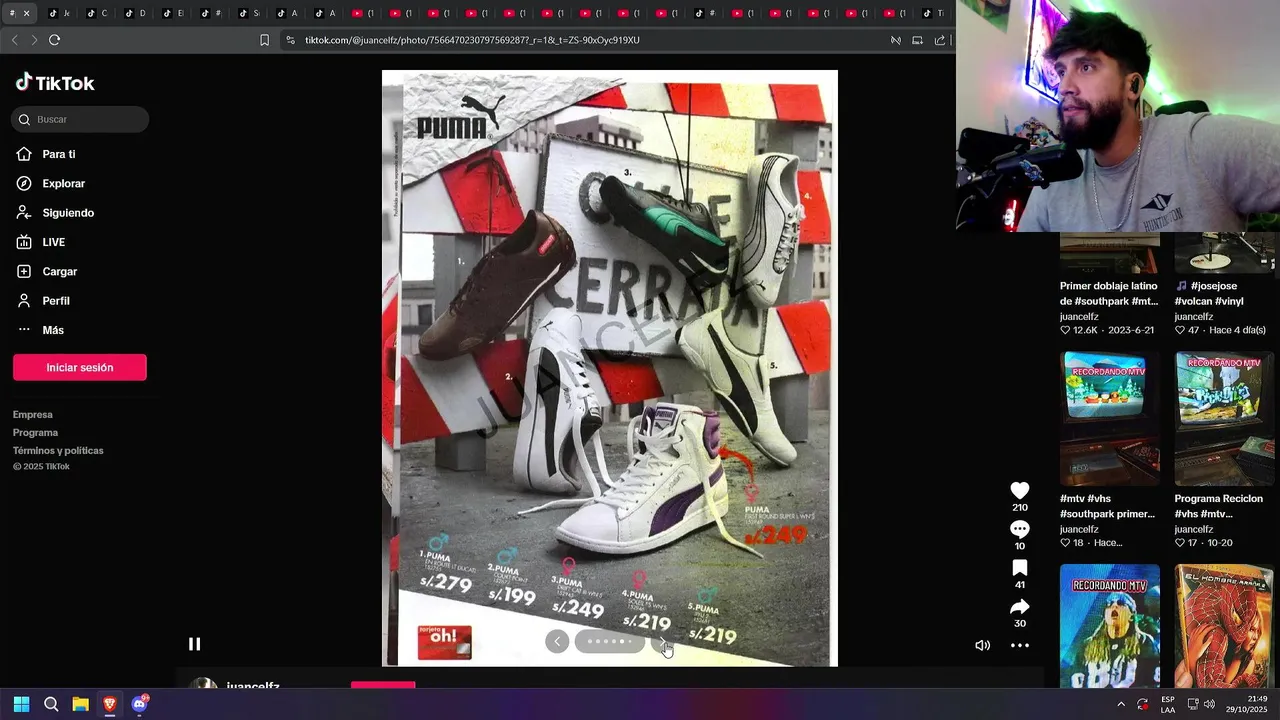Open the Empresa footer link

pyautogui.click(x=33, y=414)
